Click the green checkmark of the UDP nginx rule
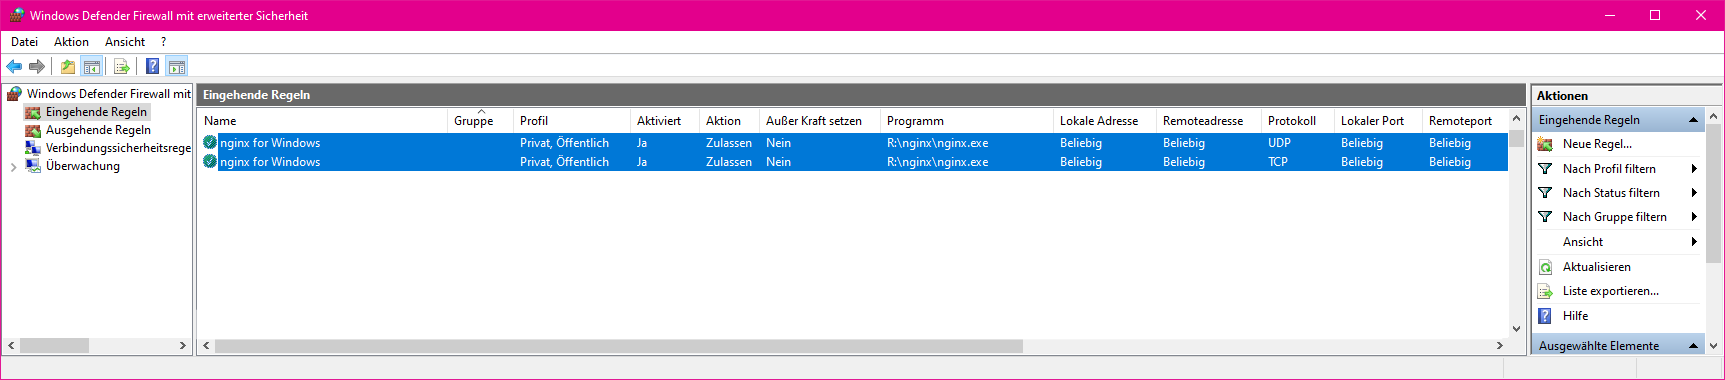 [210, 142]
